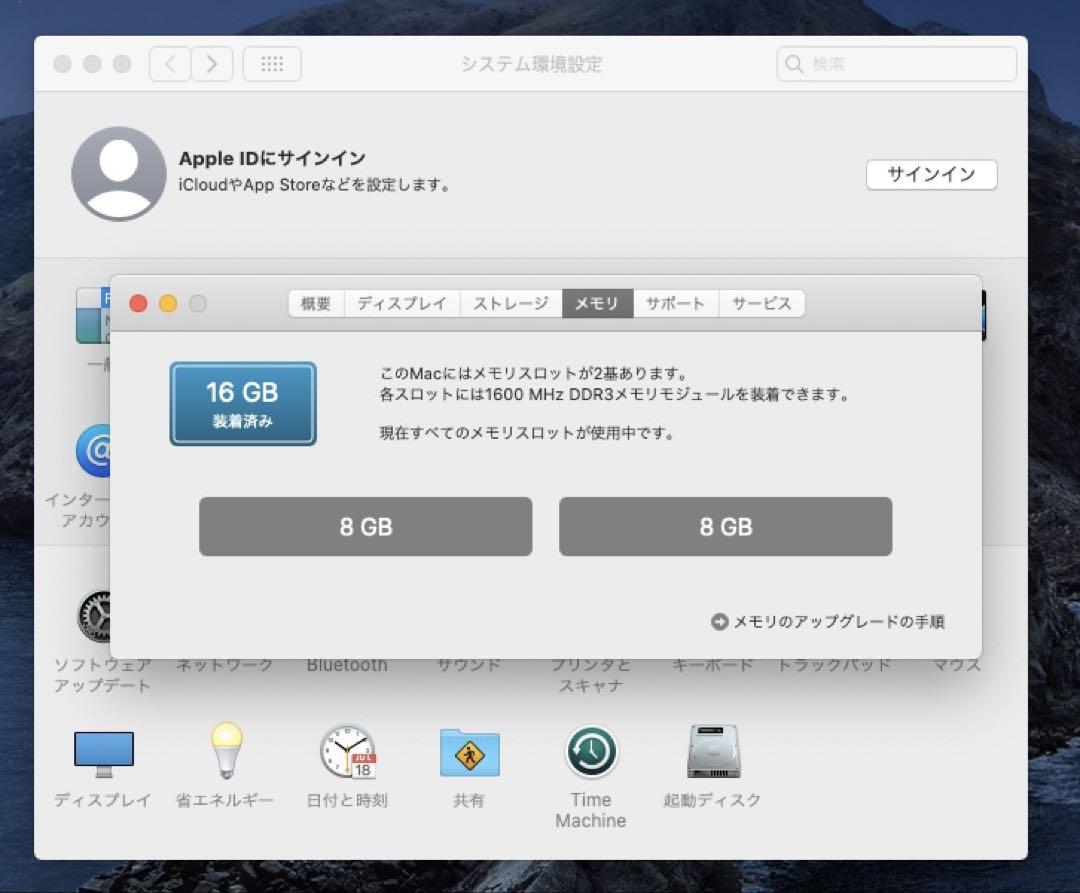Click the magnifying glass search icon
The image size is (1080, 893).
pyautogui.click(x=794, y=64)
